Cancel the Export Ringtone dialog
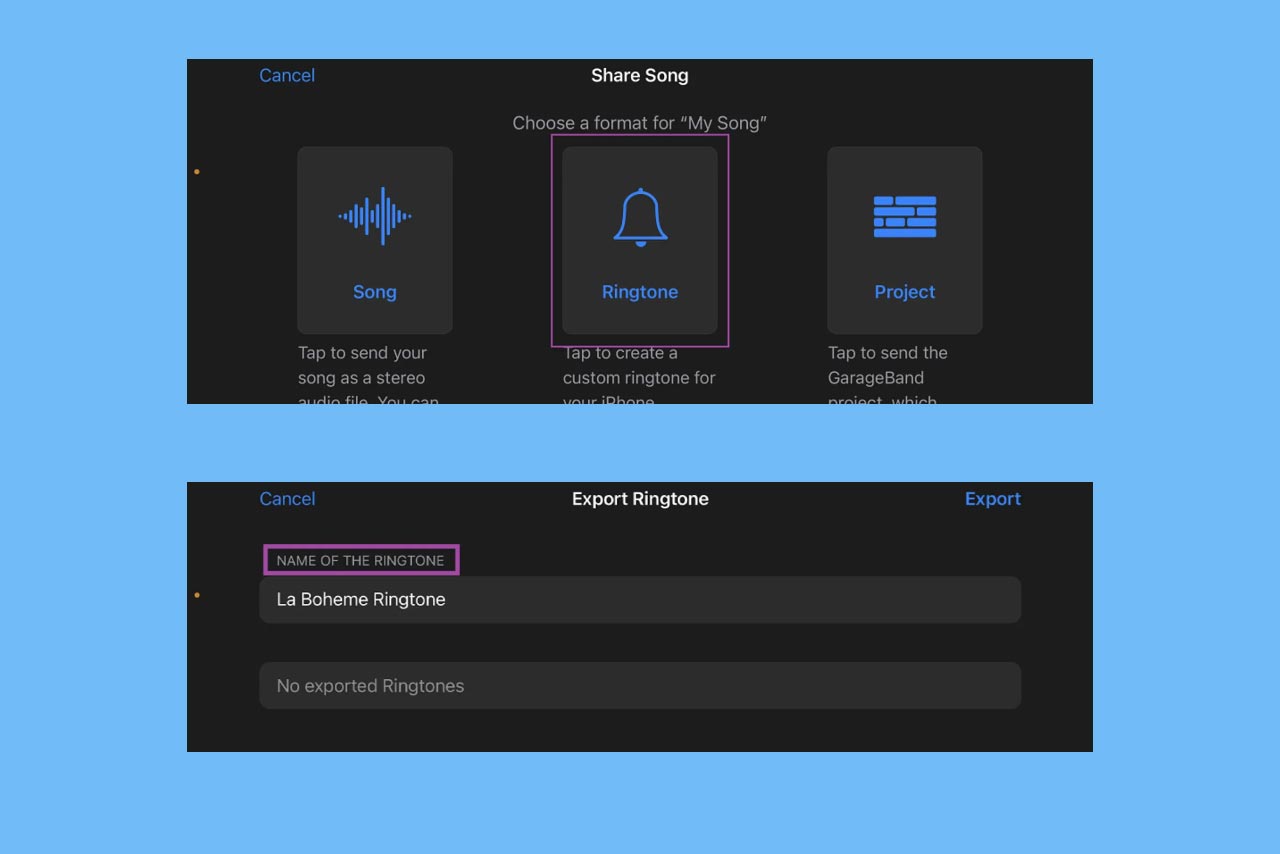The height and width of the screenshot is (854, 1280). point(287,499)
